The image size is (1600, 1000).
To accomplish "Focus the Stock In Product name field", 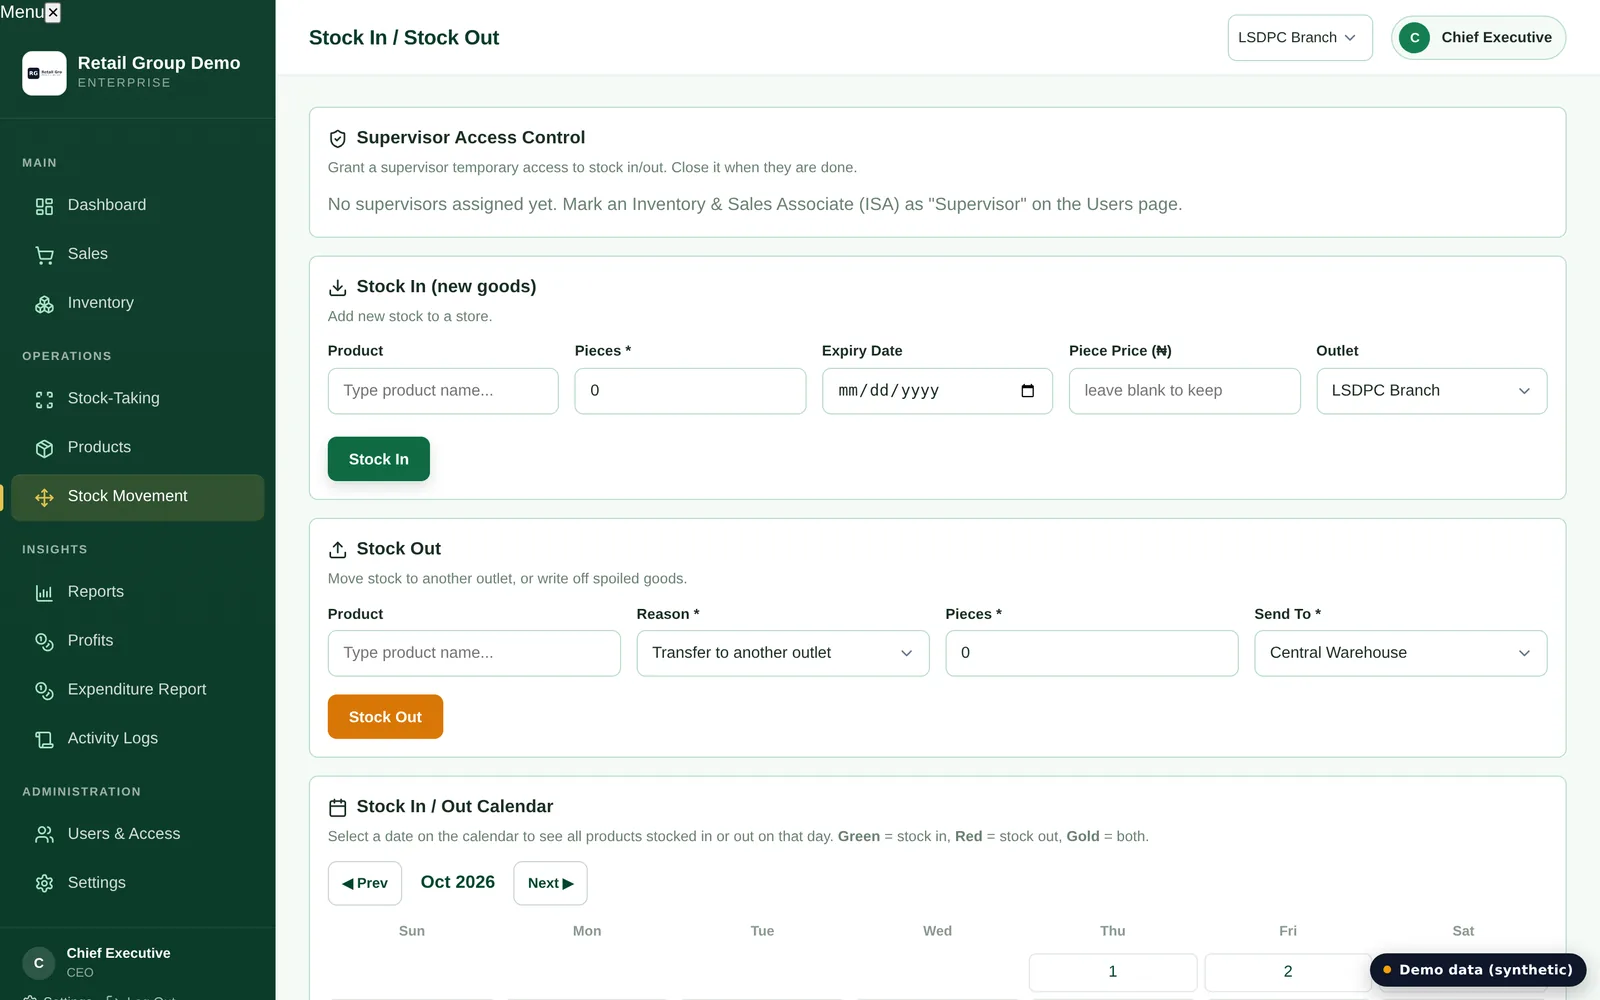I will click(443, 391).
